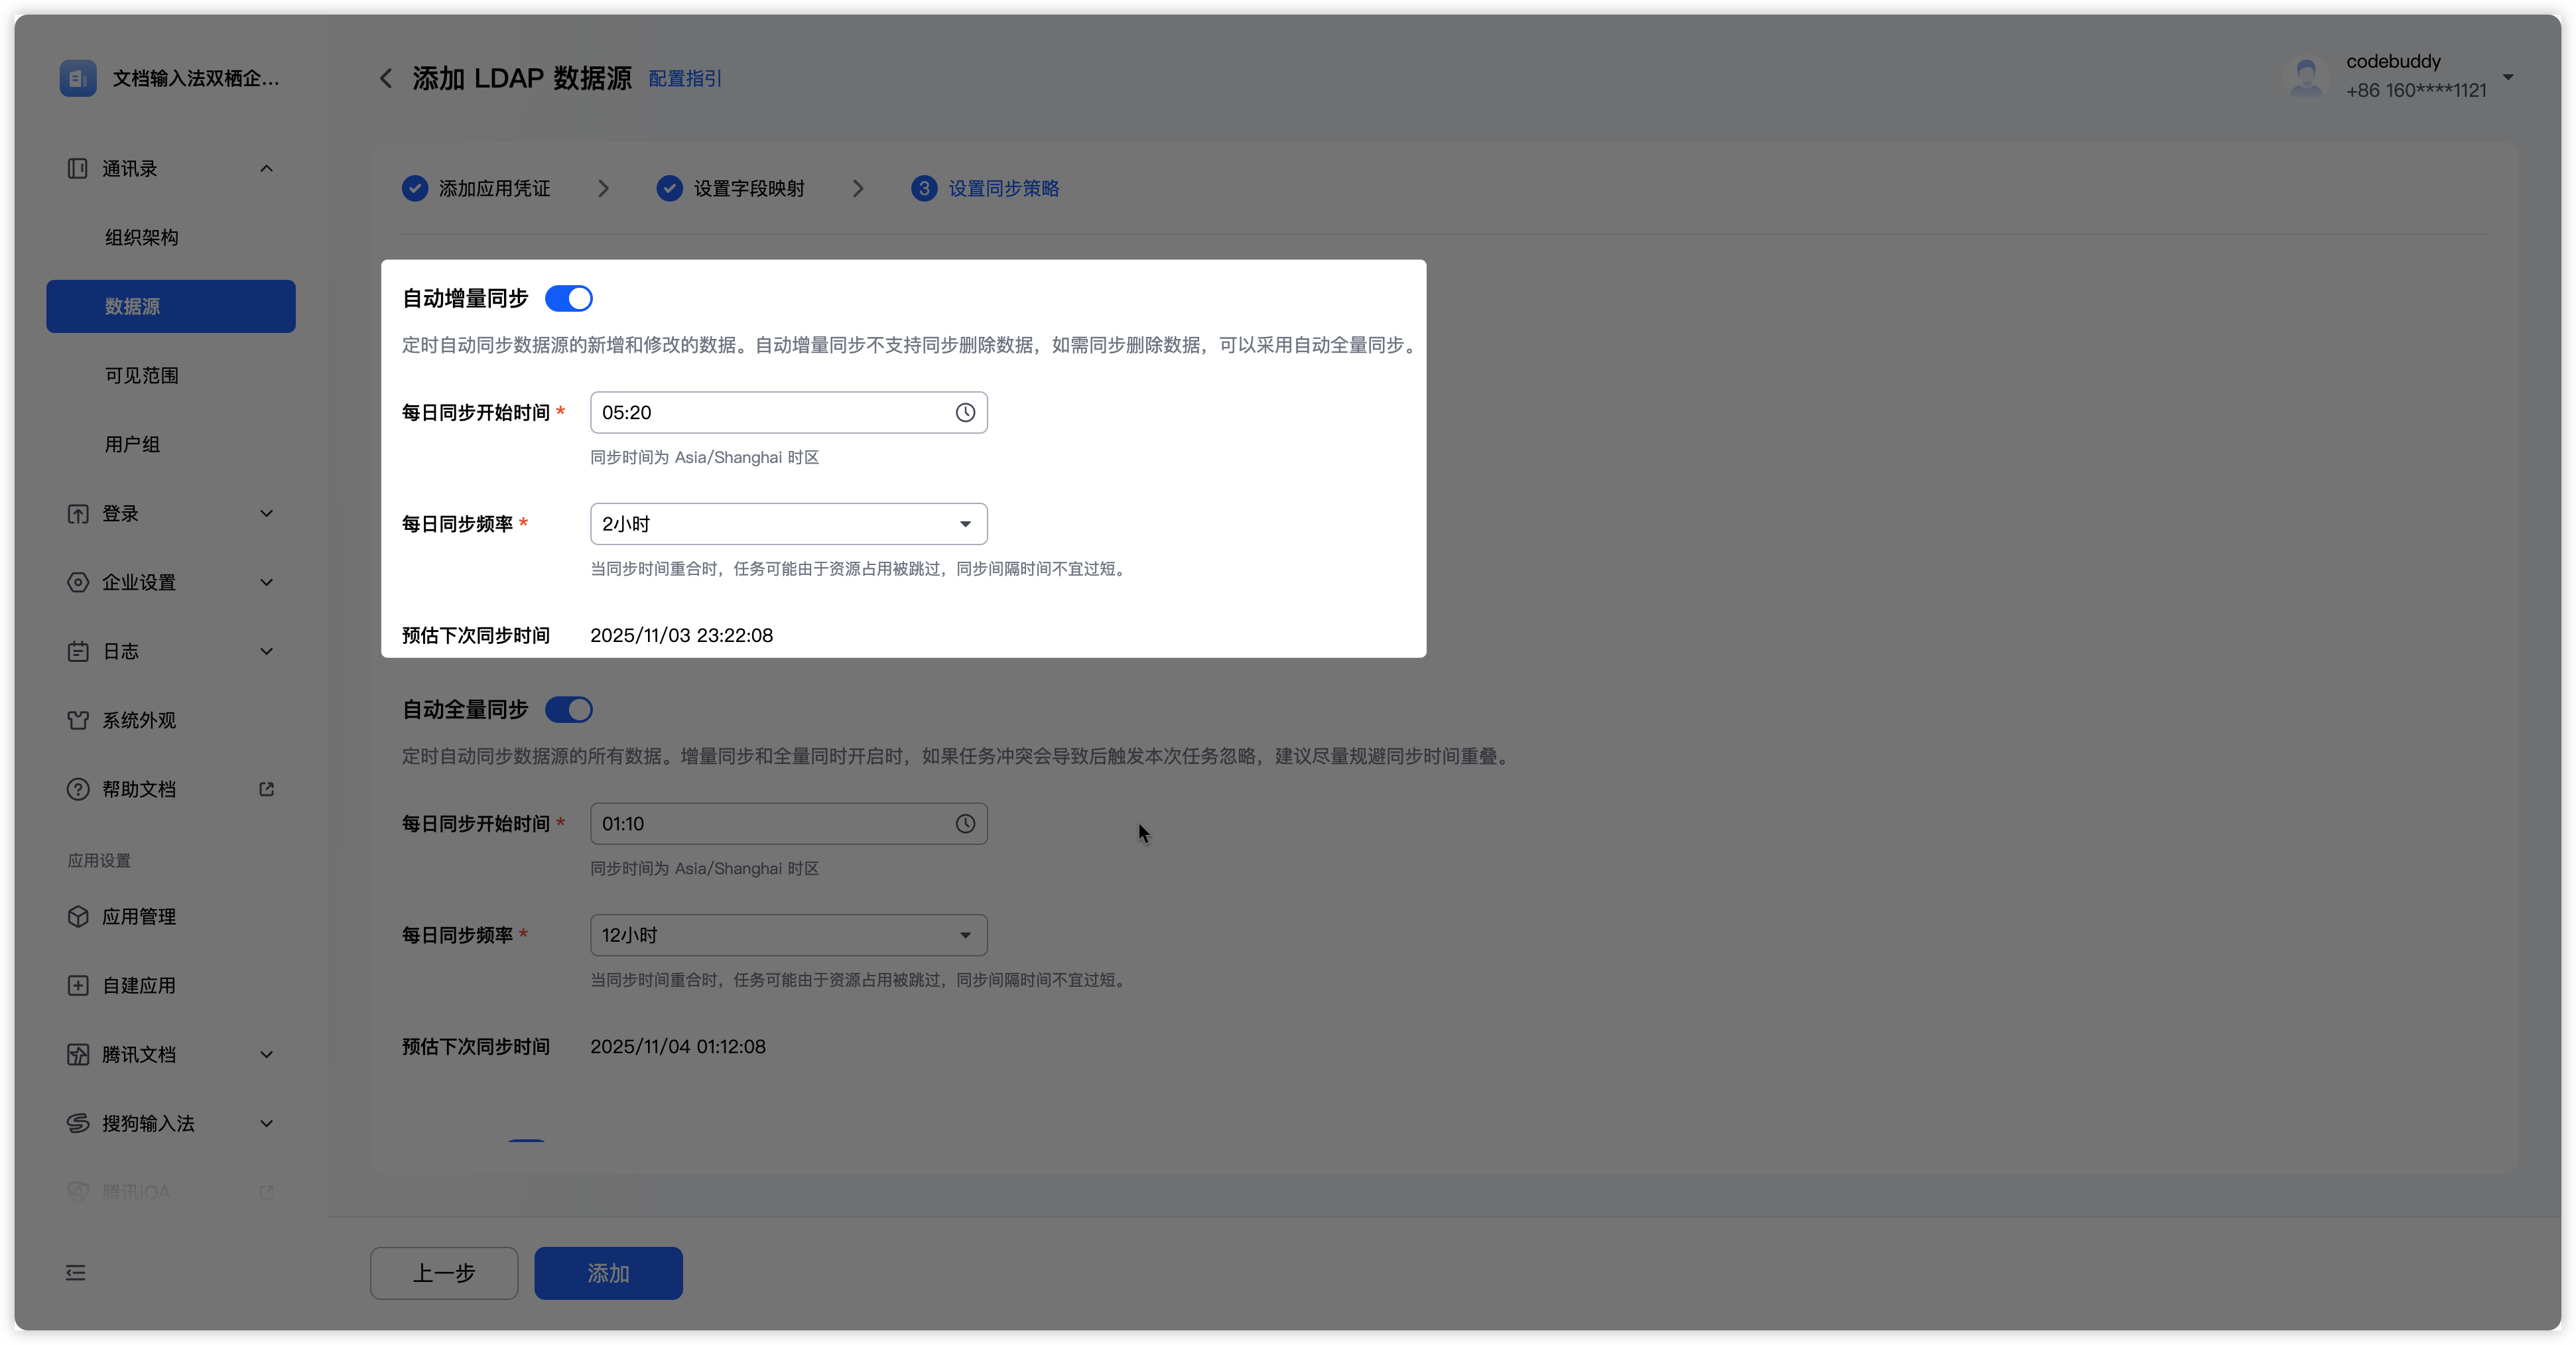This screenshot has height=1345, width=2576.
Task: Click the app logo icon at top left
Action: point(78,78)
